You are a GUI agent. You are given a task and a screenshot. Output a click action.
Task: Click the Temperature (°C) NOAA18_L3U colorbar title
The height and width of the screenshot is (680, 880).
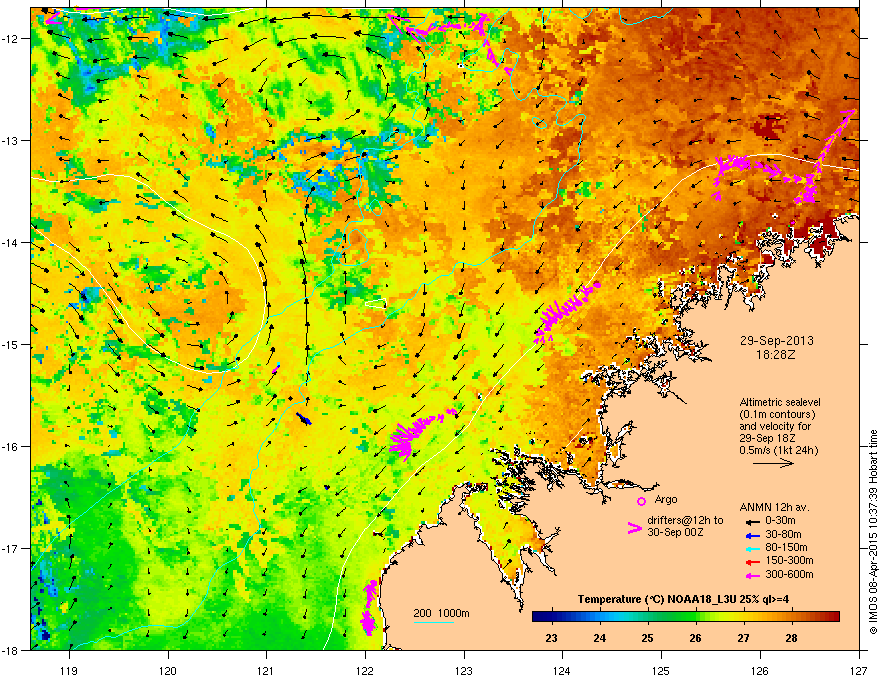(683, 599)
